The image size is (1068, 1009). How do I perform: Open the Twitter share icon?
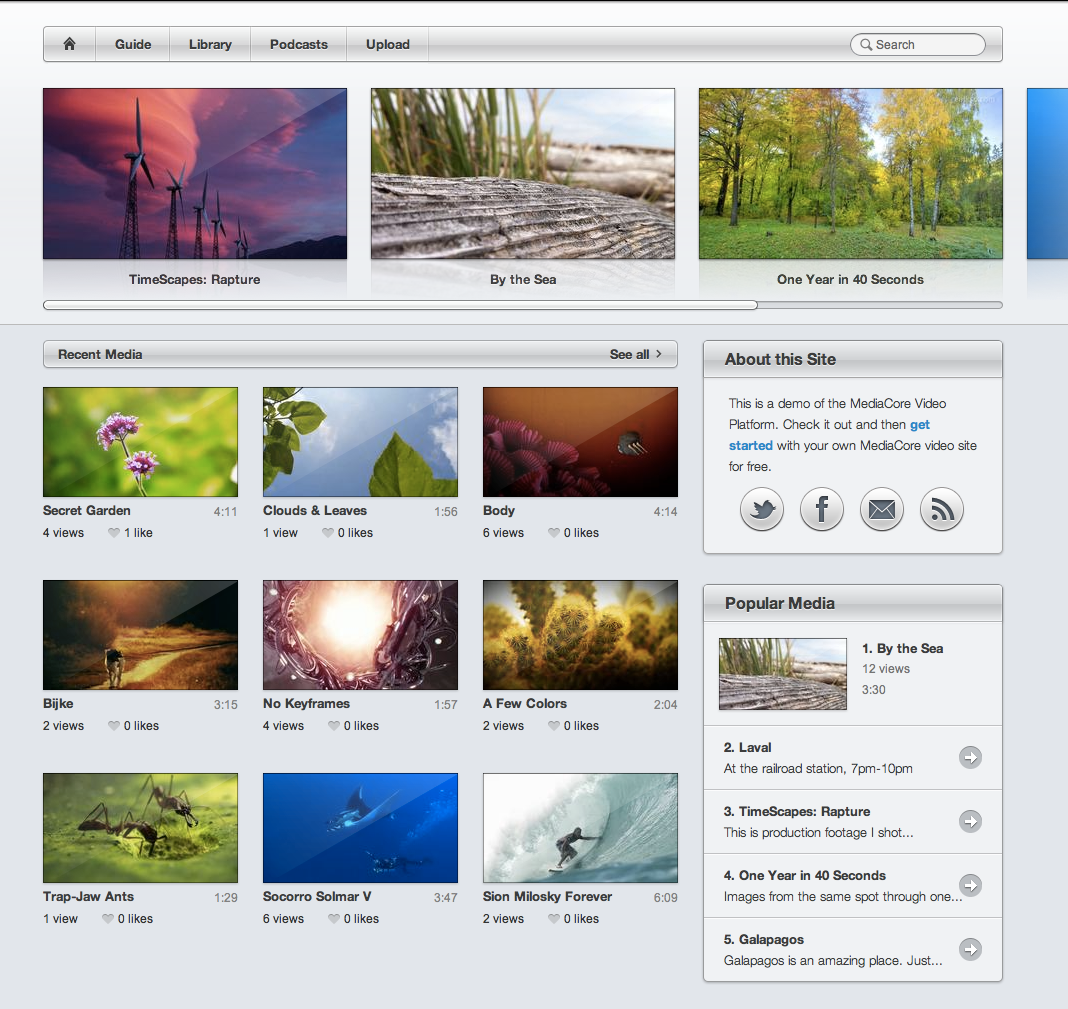(x=761, y=510)
